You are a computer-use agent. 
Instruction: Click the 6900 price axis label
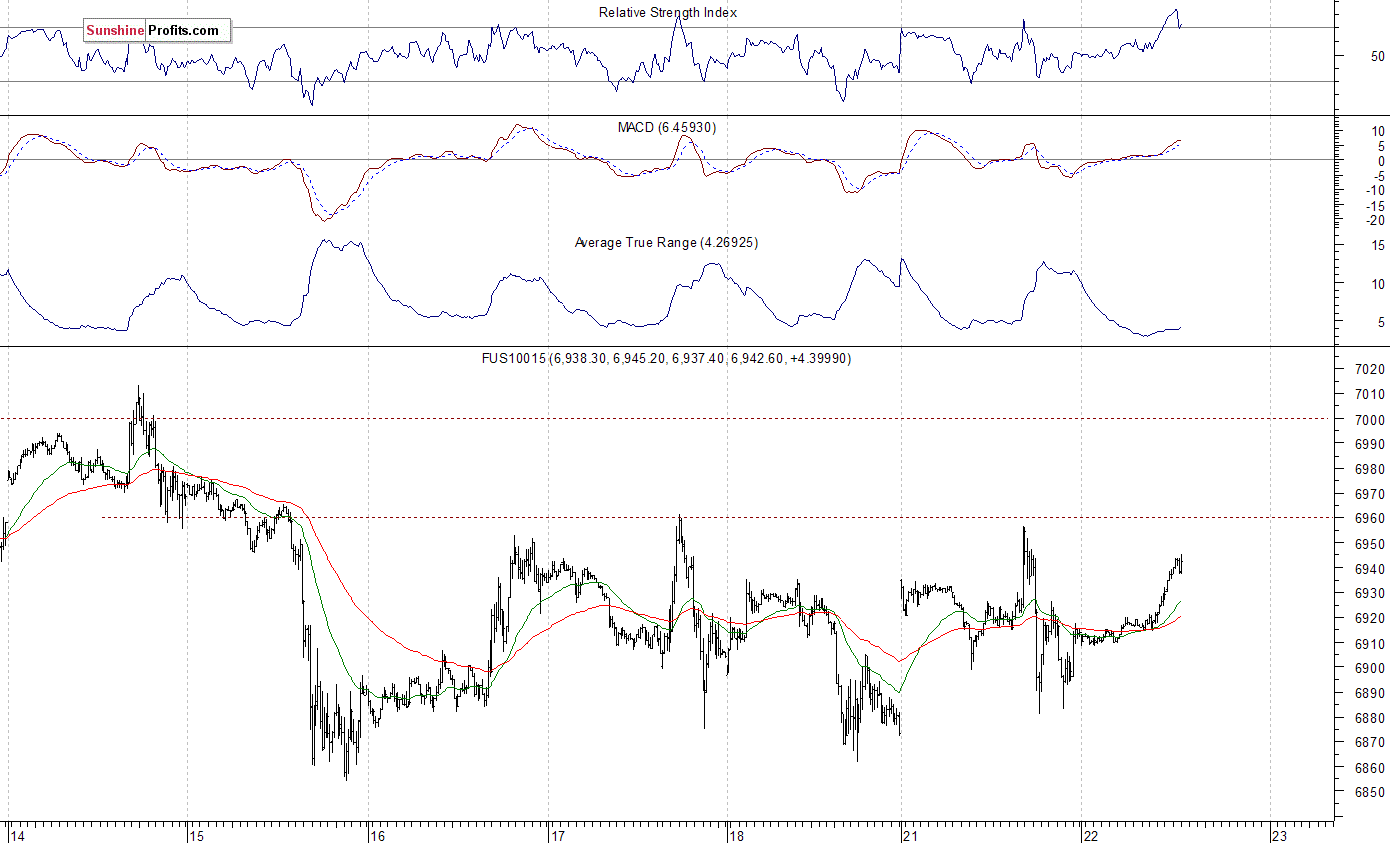pyautogui.click(x=1370, y=669)
